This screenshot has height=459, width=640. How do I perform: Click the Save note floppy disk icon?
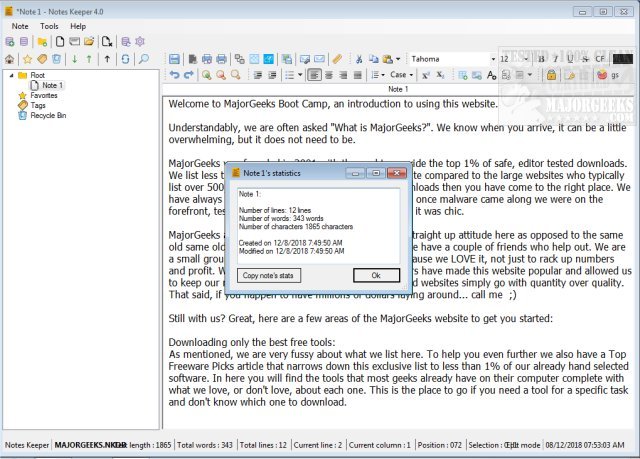click(x=174, y=59)
